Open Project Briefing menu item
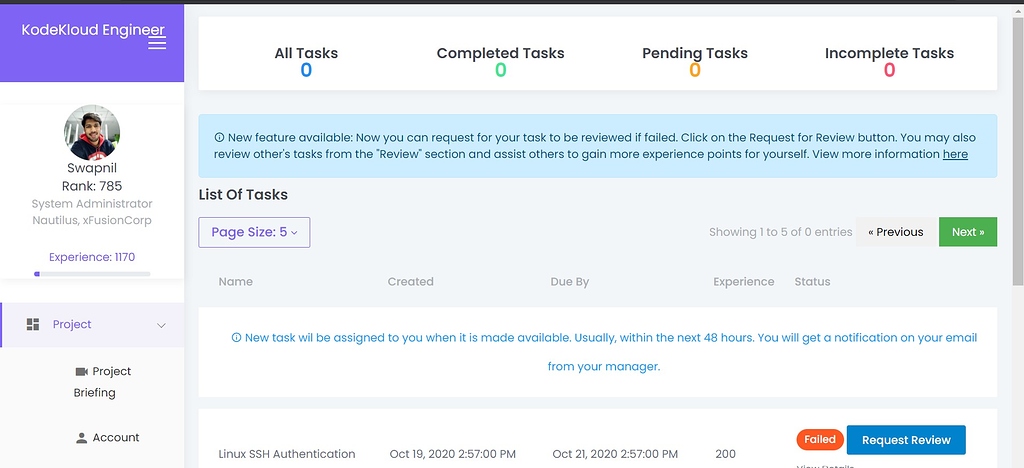The image size is (1024, 468). point(103,381)
